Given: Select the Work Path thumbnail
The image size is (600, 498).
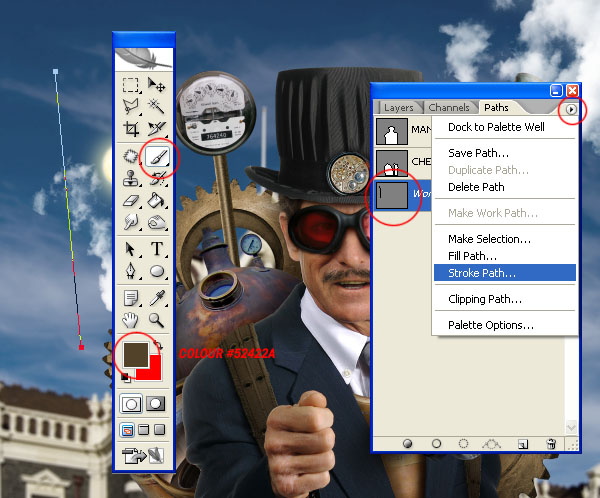Looking at the screenshot, I should tap(391, 195).
